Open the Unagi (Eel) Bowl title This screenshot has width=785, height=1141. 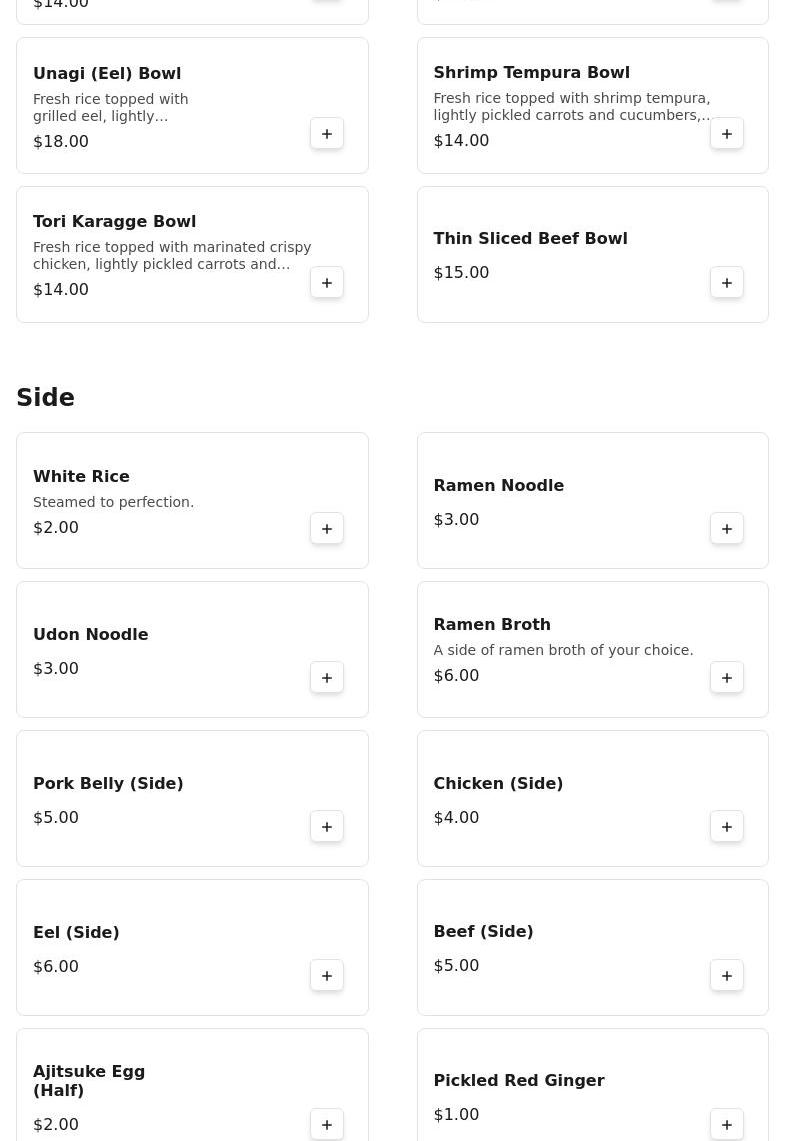(107, 74)
